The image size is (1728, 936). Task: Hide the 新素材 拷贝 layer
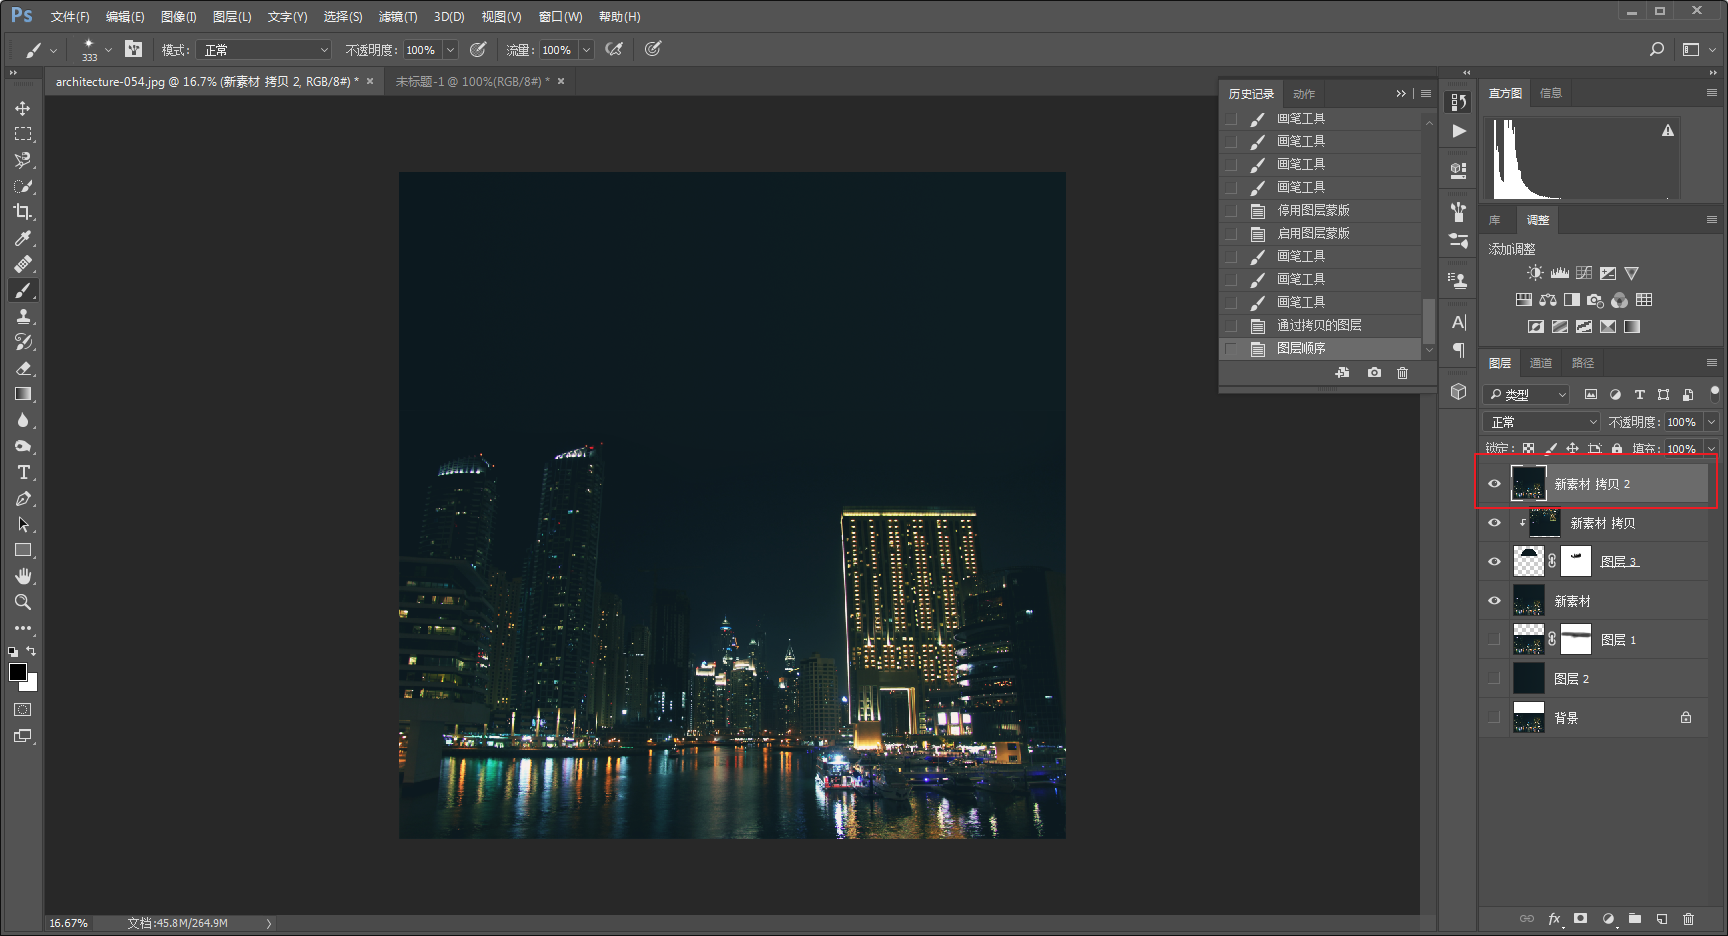(x=1495, y=523)
